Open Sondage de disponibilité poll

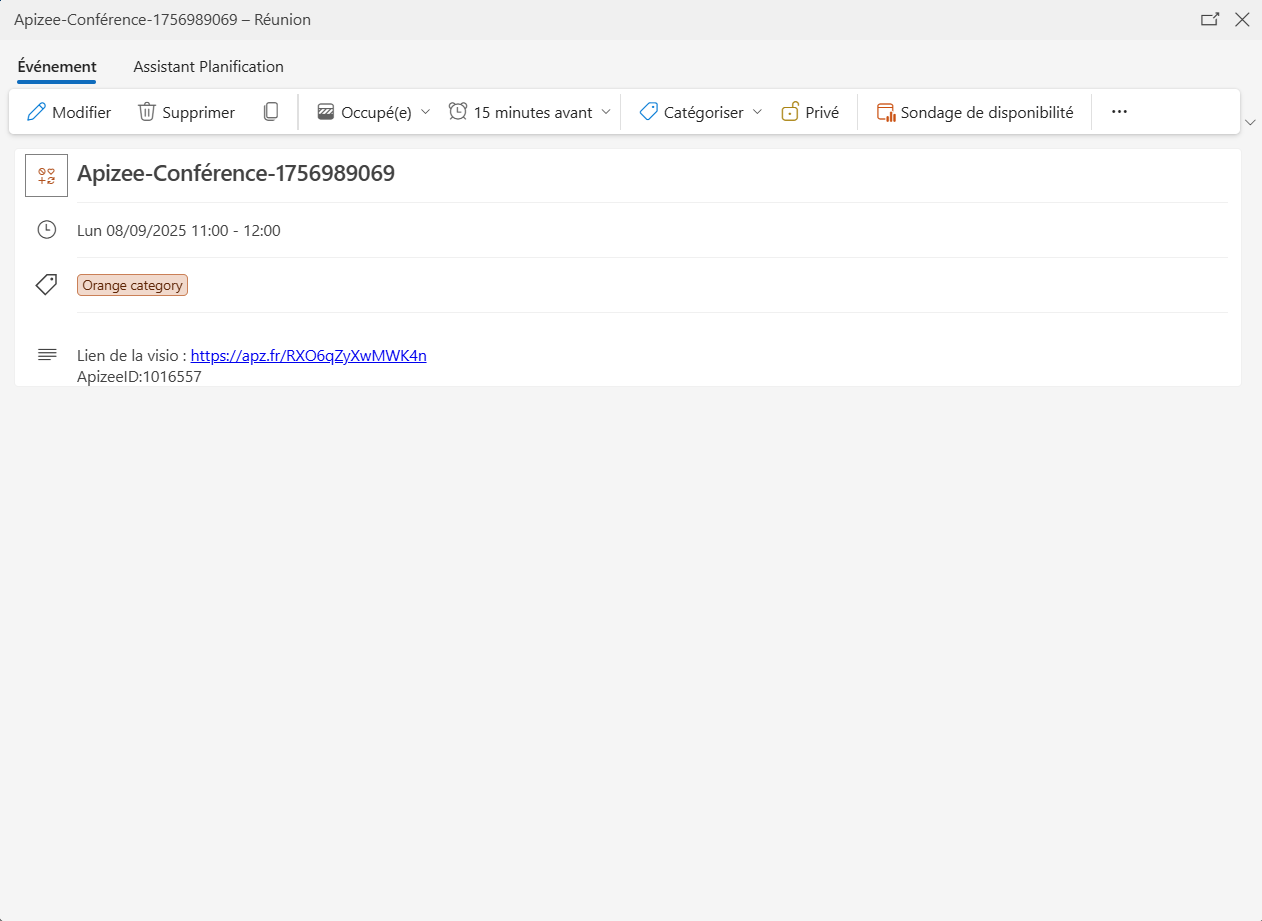point(975,112)
